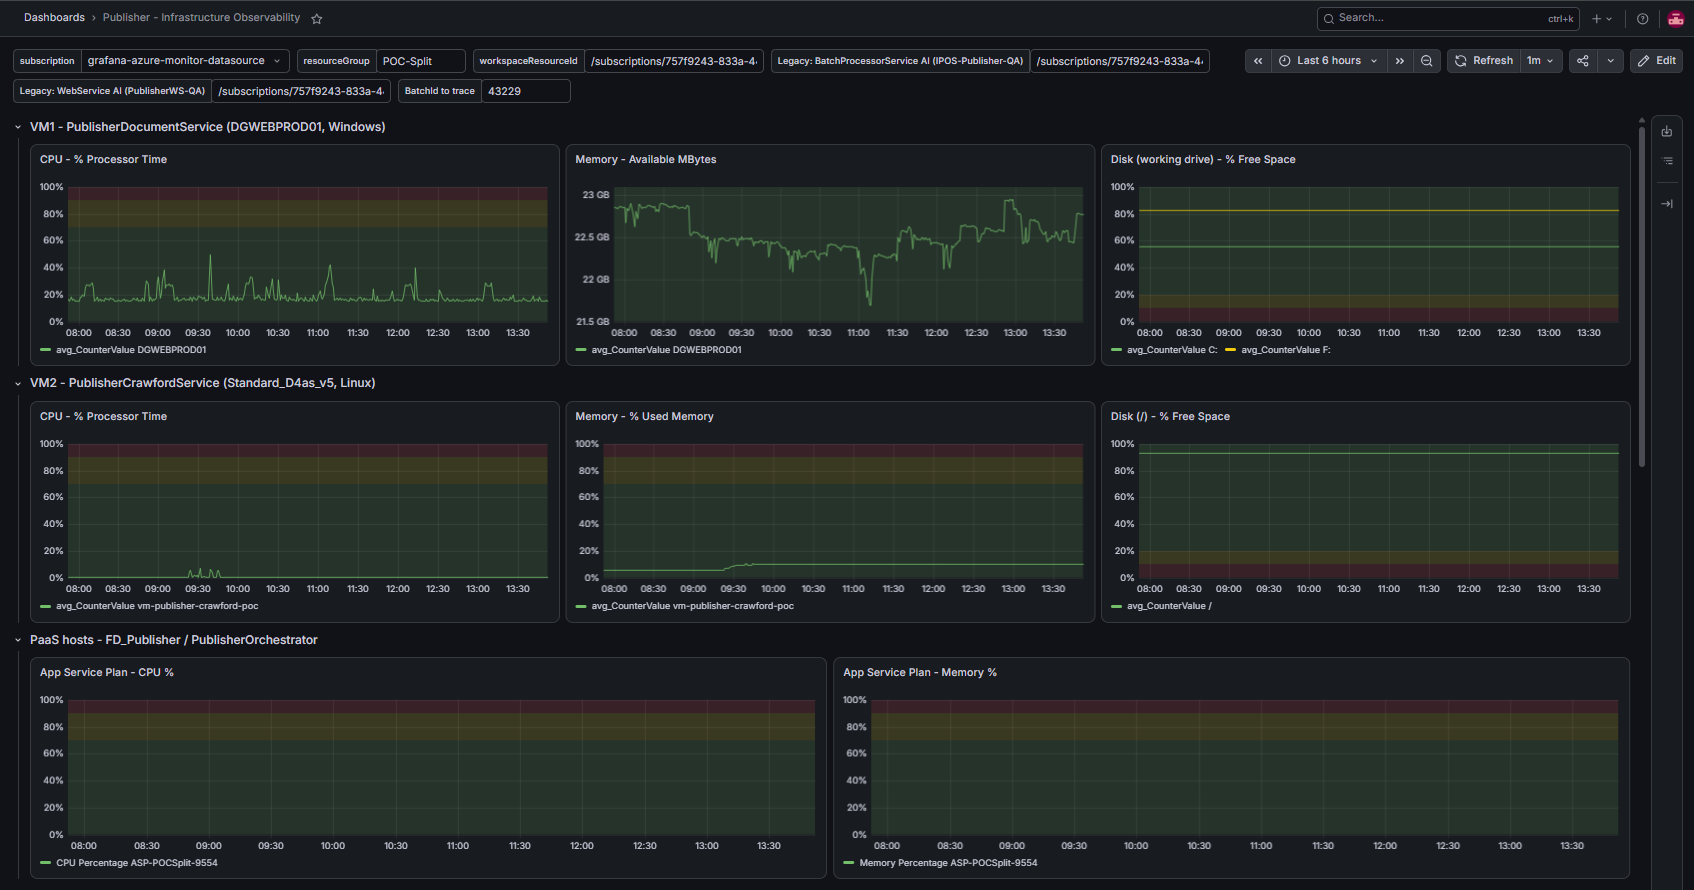Shift time range backward

point(1258,61)
